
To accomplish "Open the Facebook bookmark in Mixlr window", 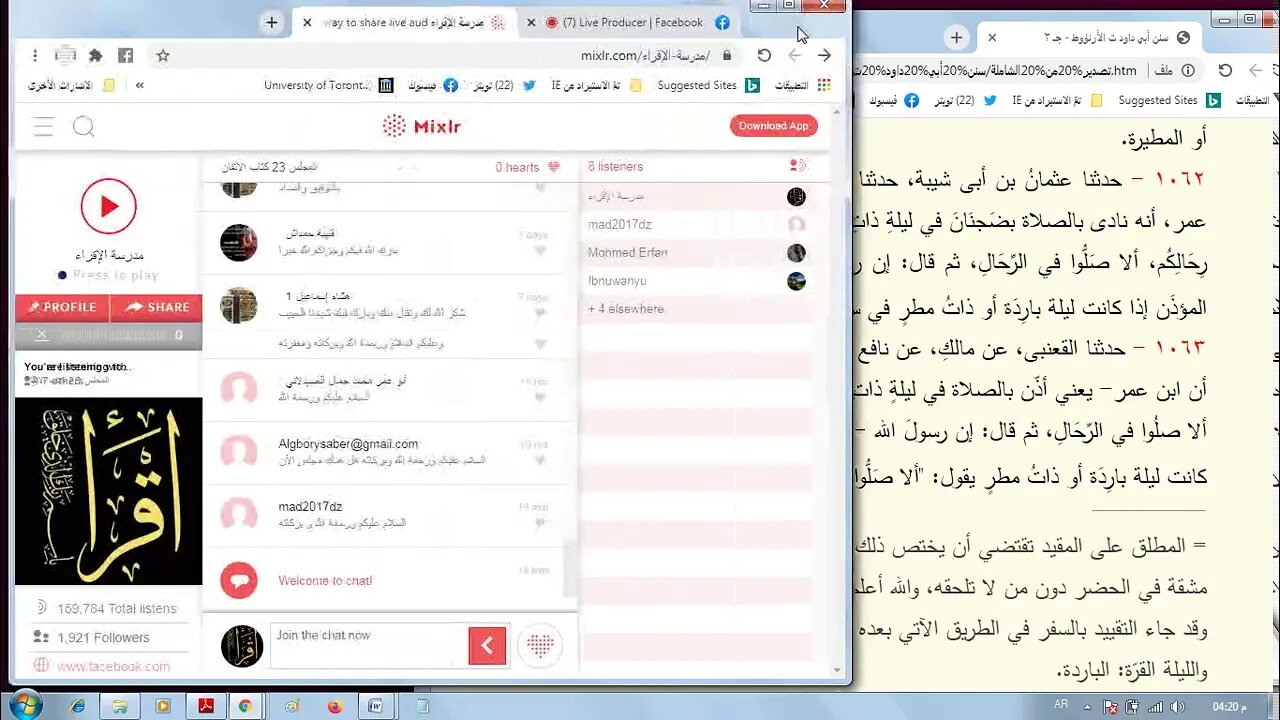I will 433,85.
